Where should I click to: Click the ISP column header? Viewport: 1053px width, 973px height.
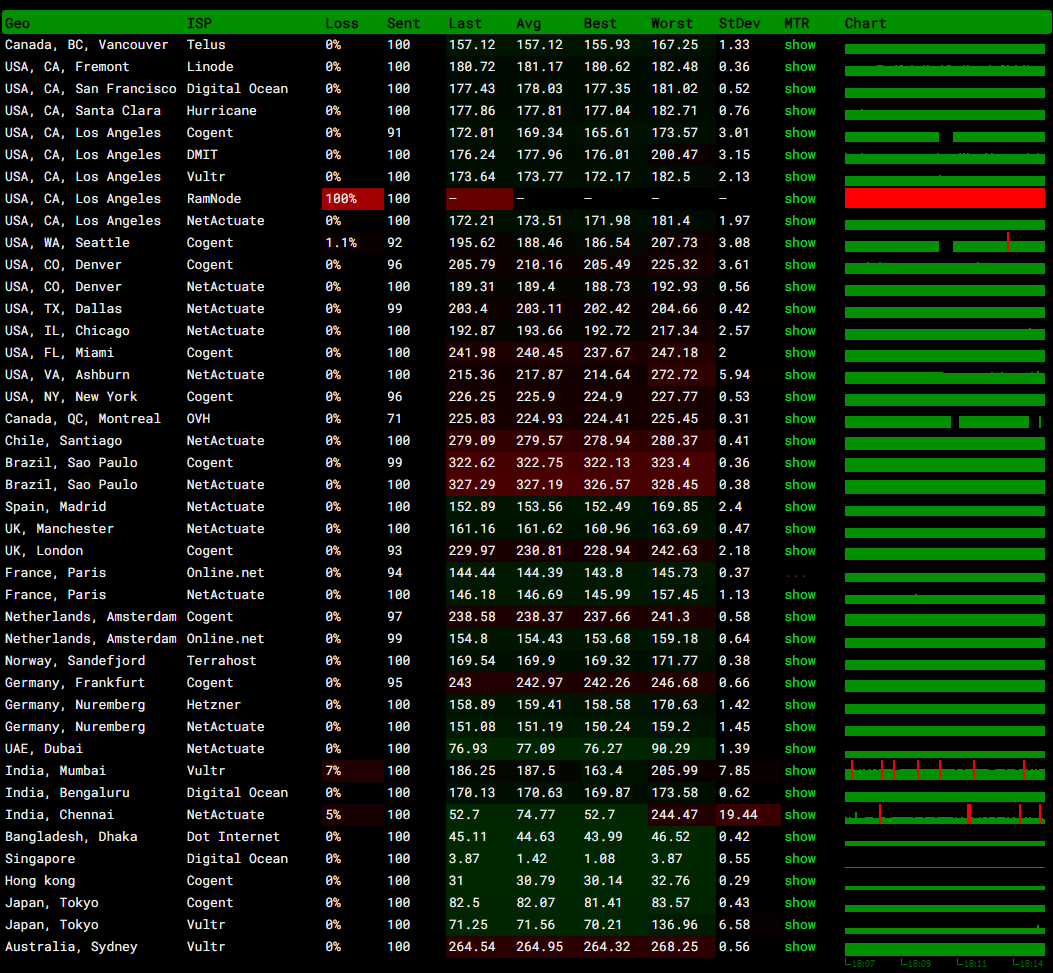pyautogui.click(x=199, y=24)
